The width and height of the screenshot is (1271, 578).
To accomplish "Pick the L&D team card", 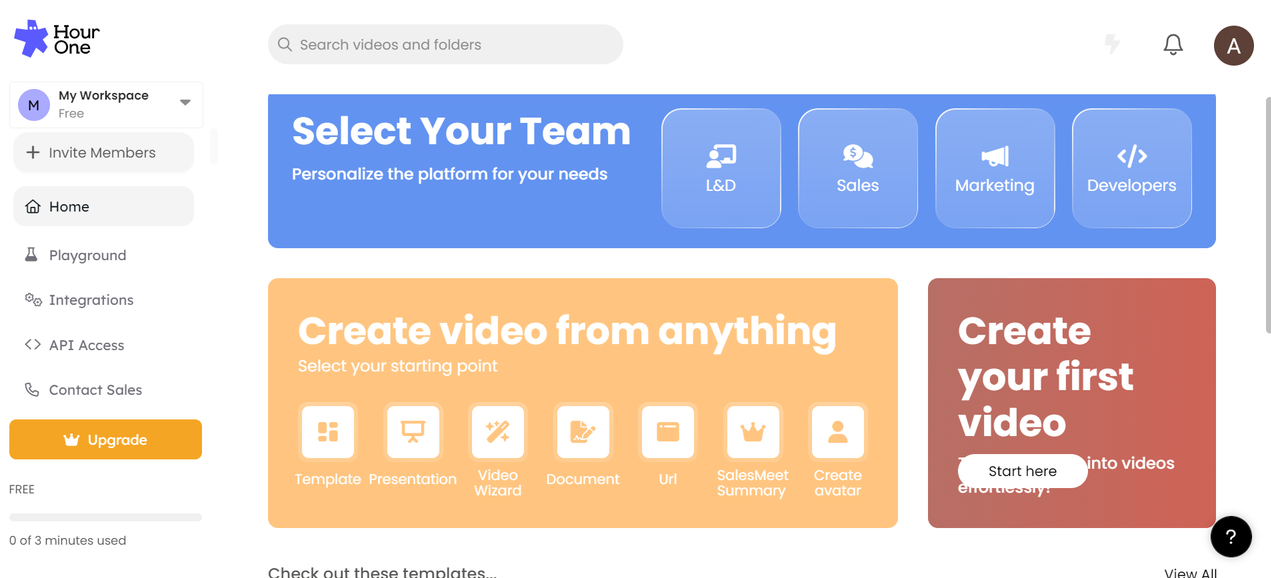I will coord(721,168).
